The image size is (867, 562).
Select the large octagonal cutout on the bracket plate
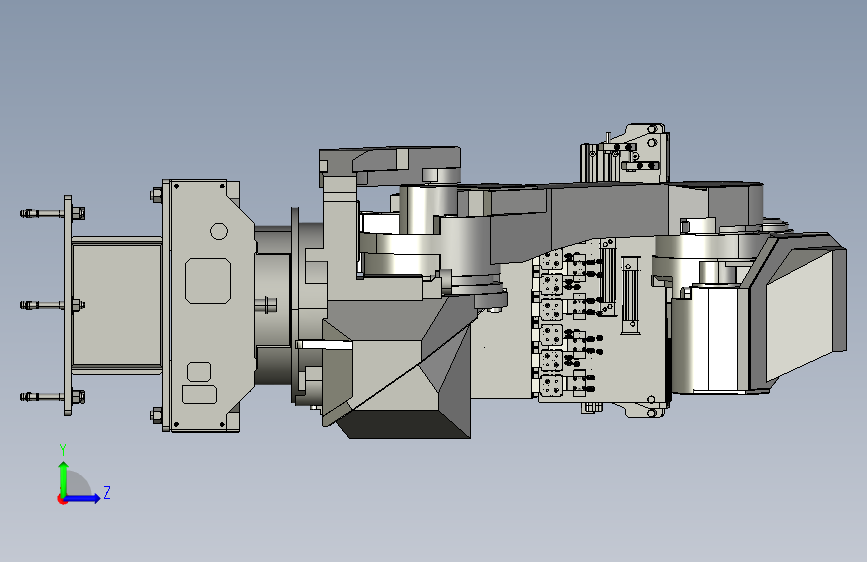click(x=208, y=281)
